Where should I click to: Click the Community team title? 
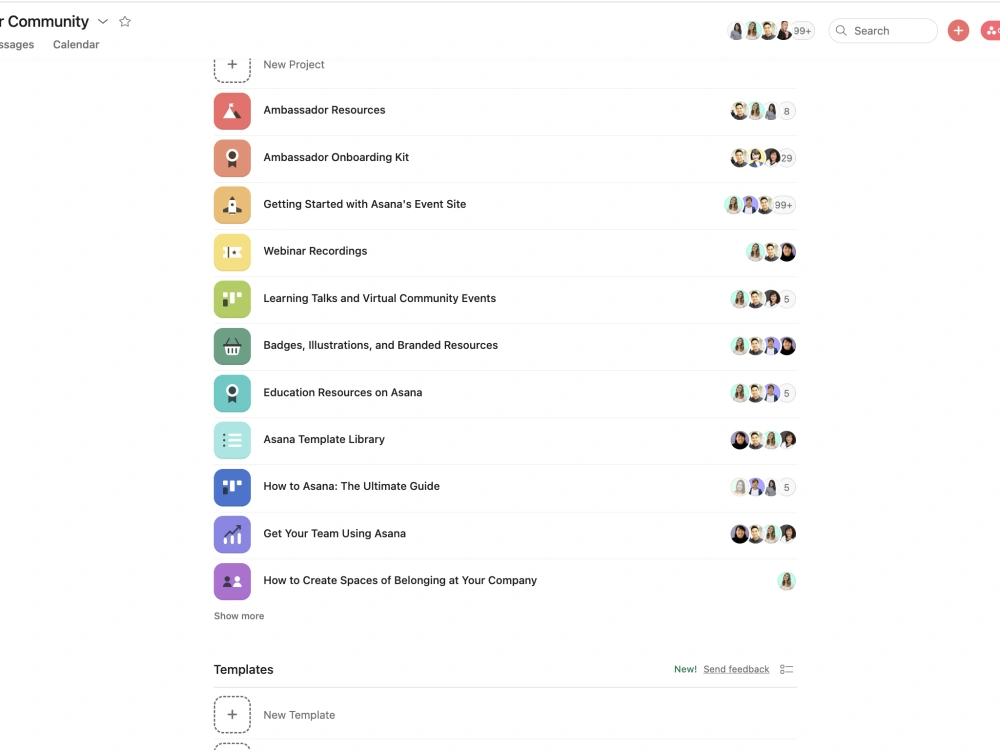(x=45, y=22)
